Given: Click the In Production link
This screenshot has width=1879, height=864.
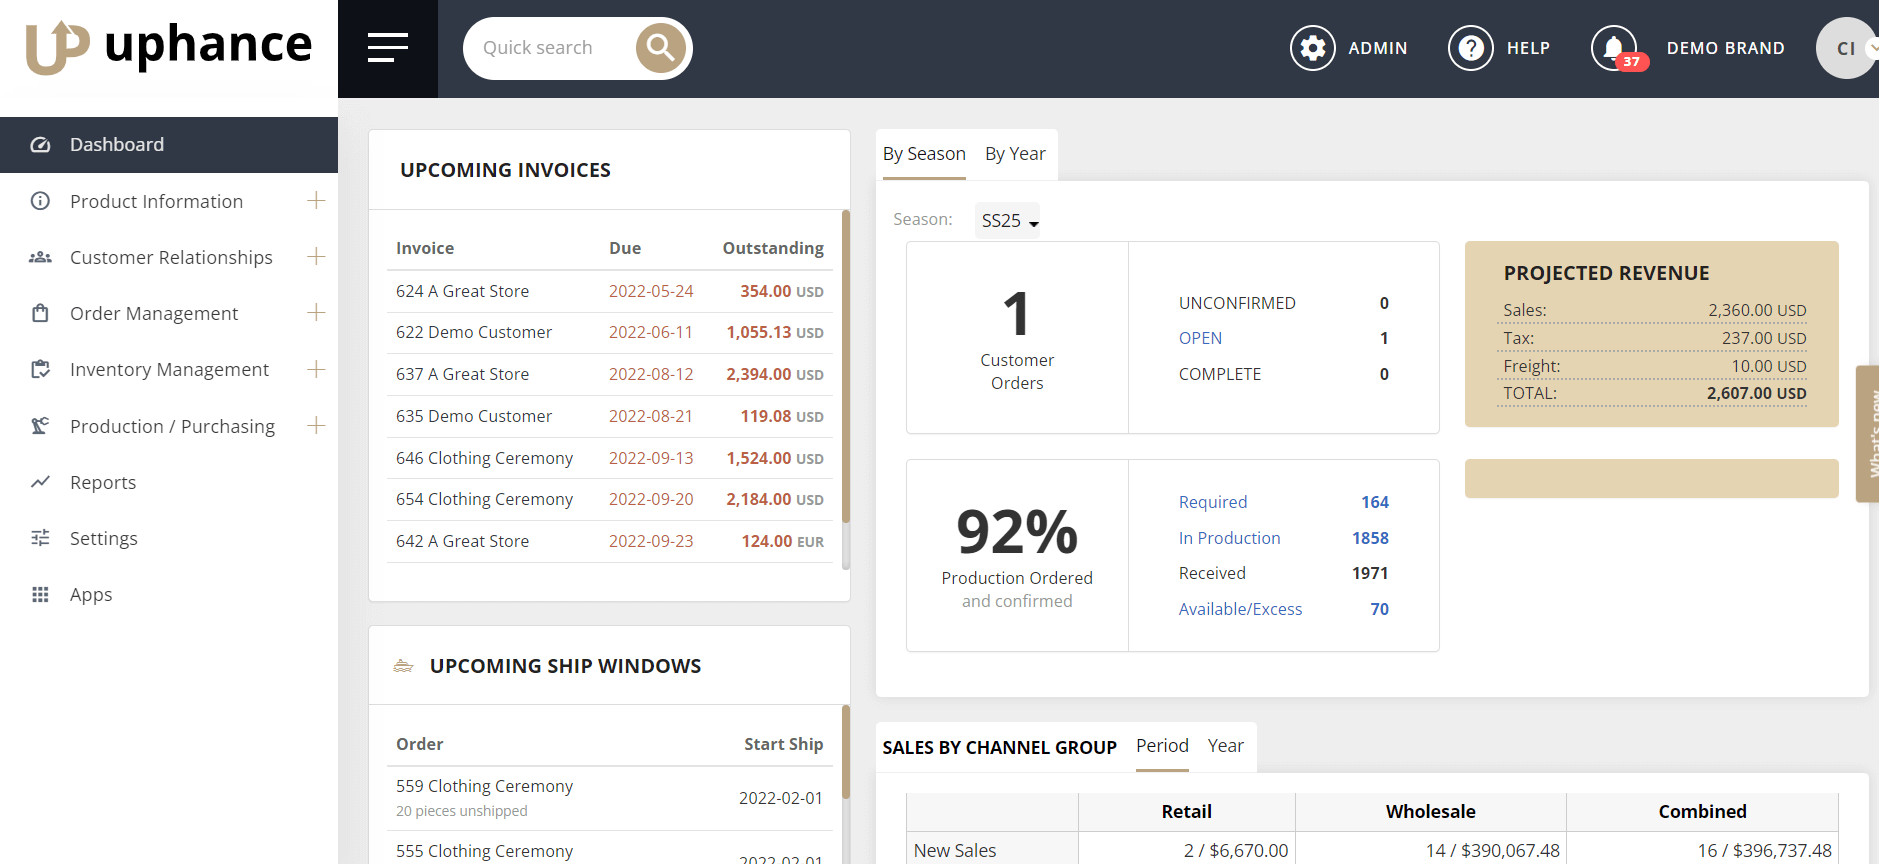Looking at the screenshot, I should click(x=1229, y=538).
